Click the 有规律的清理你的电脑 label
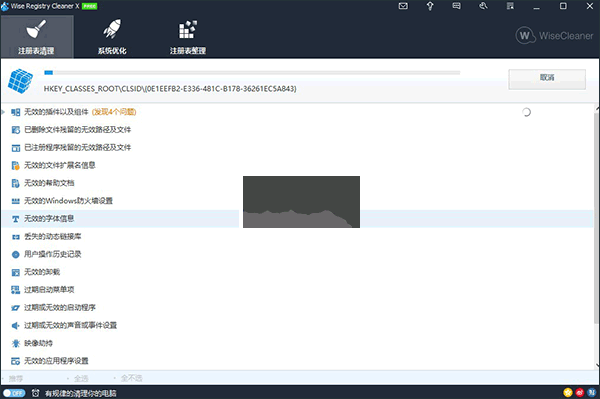This screenshot has height=399, width=600. 81,393
